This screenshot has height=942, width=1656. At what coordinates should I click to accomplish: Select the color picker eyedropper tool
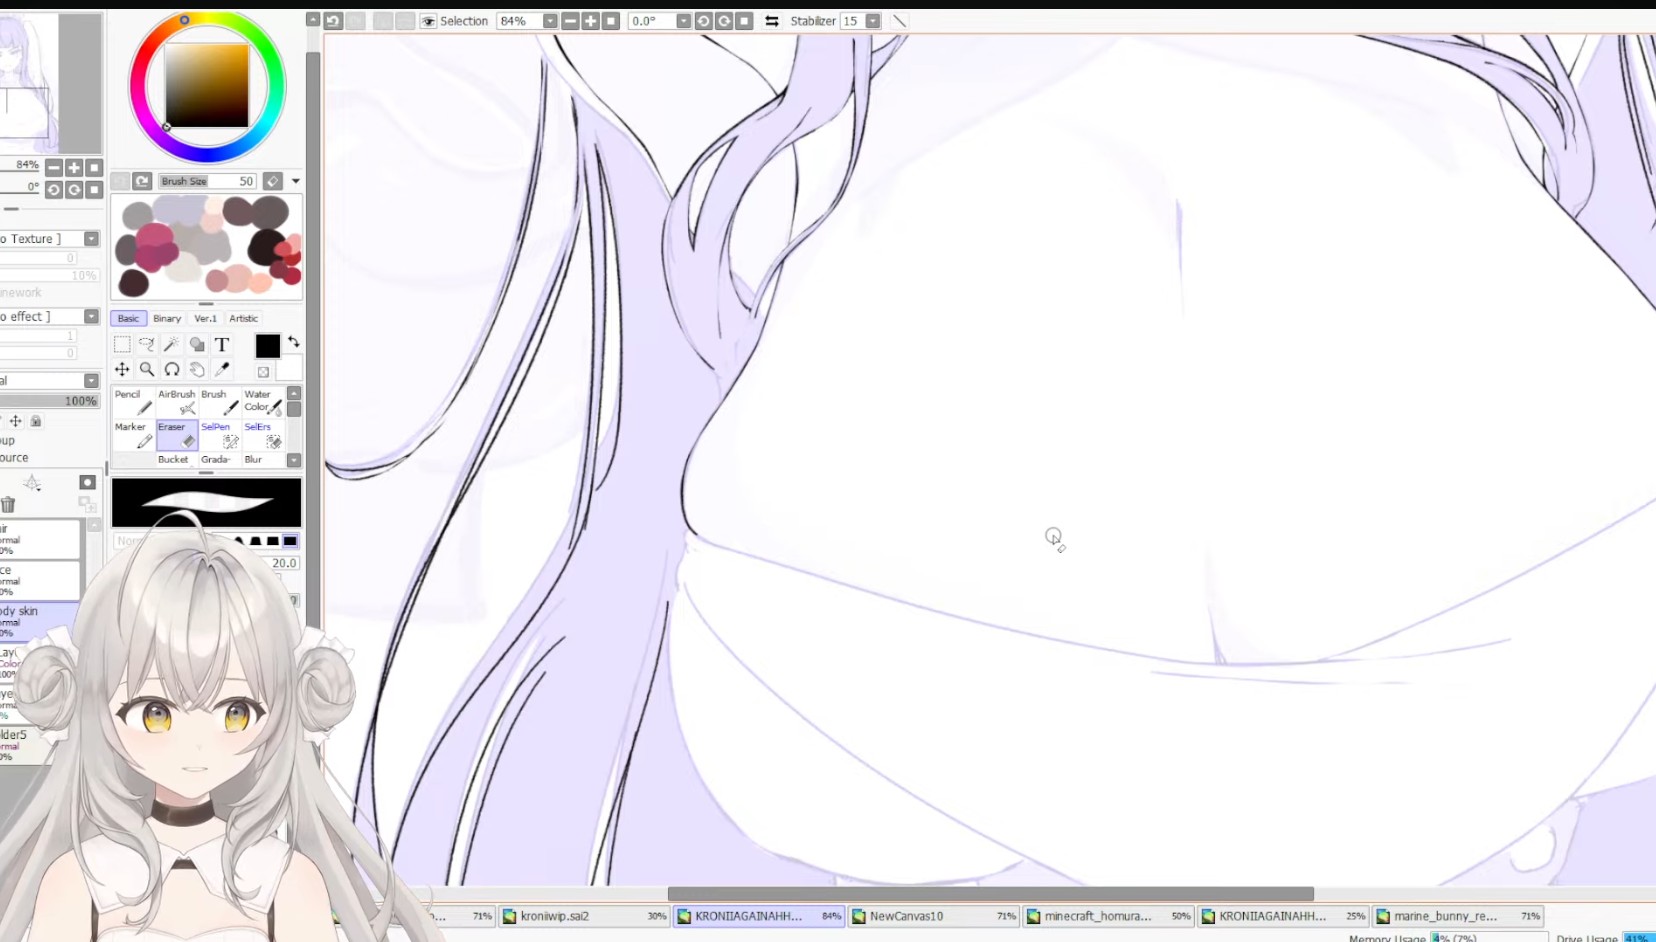click(x=222, y=369)
